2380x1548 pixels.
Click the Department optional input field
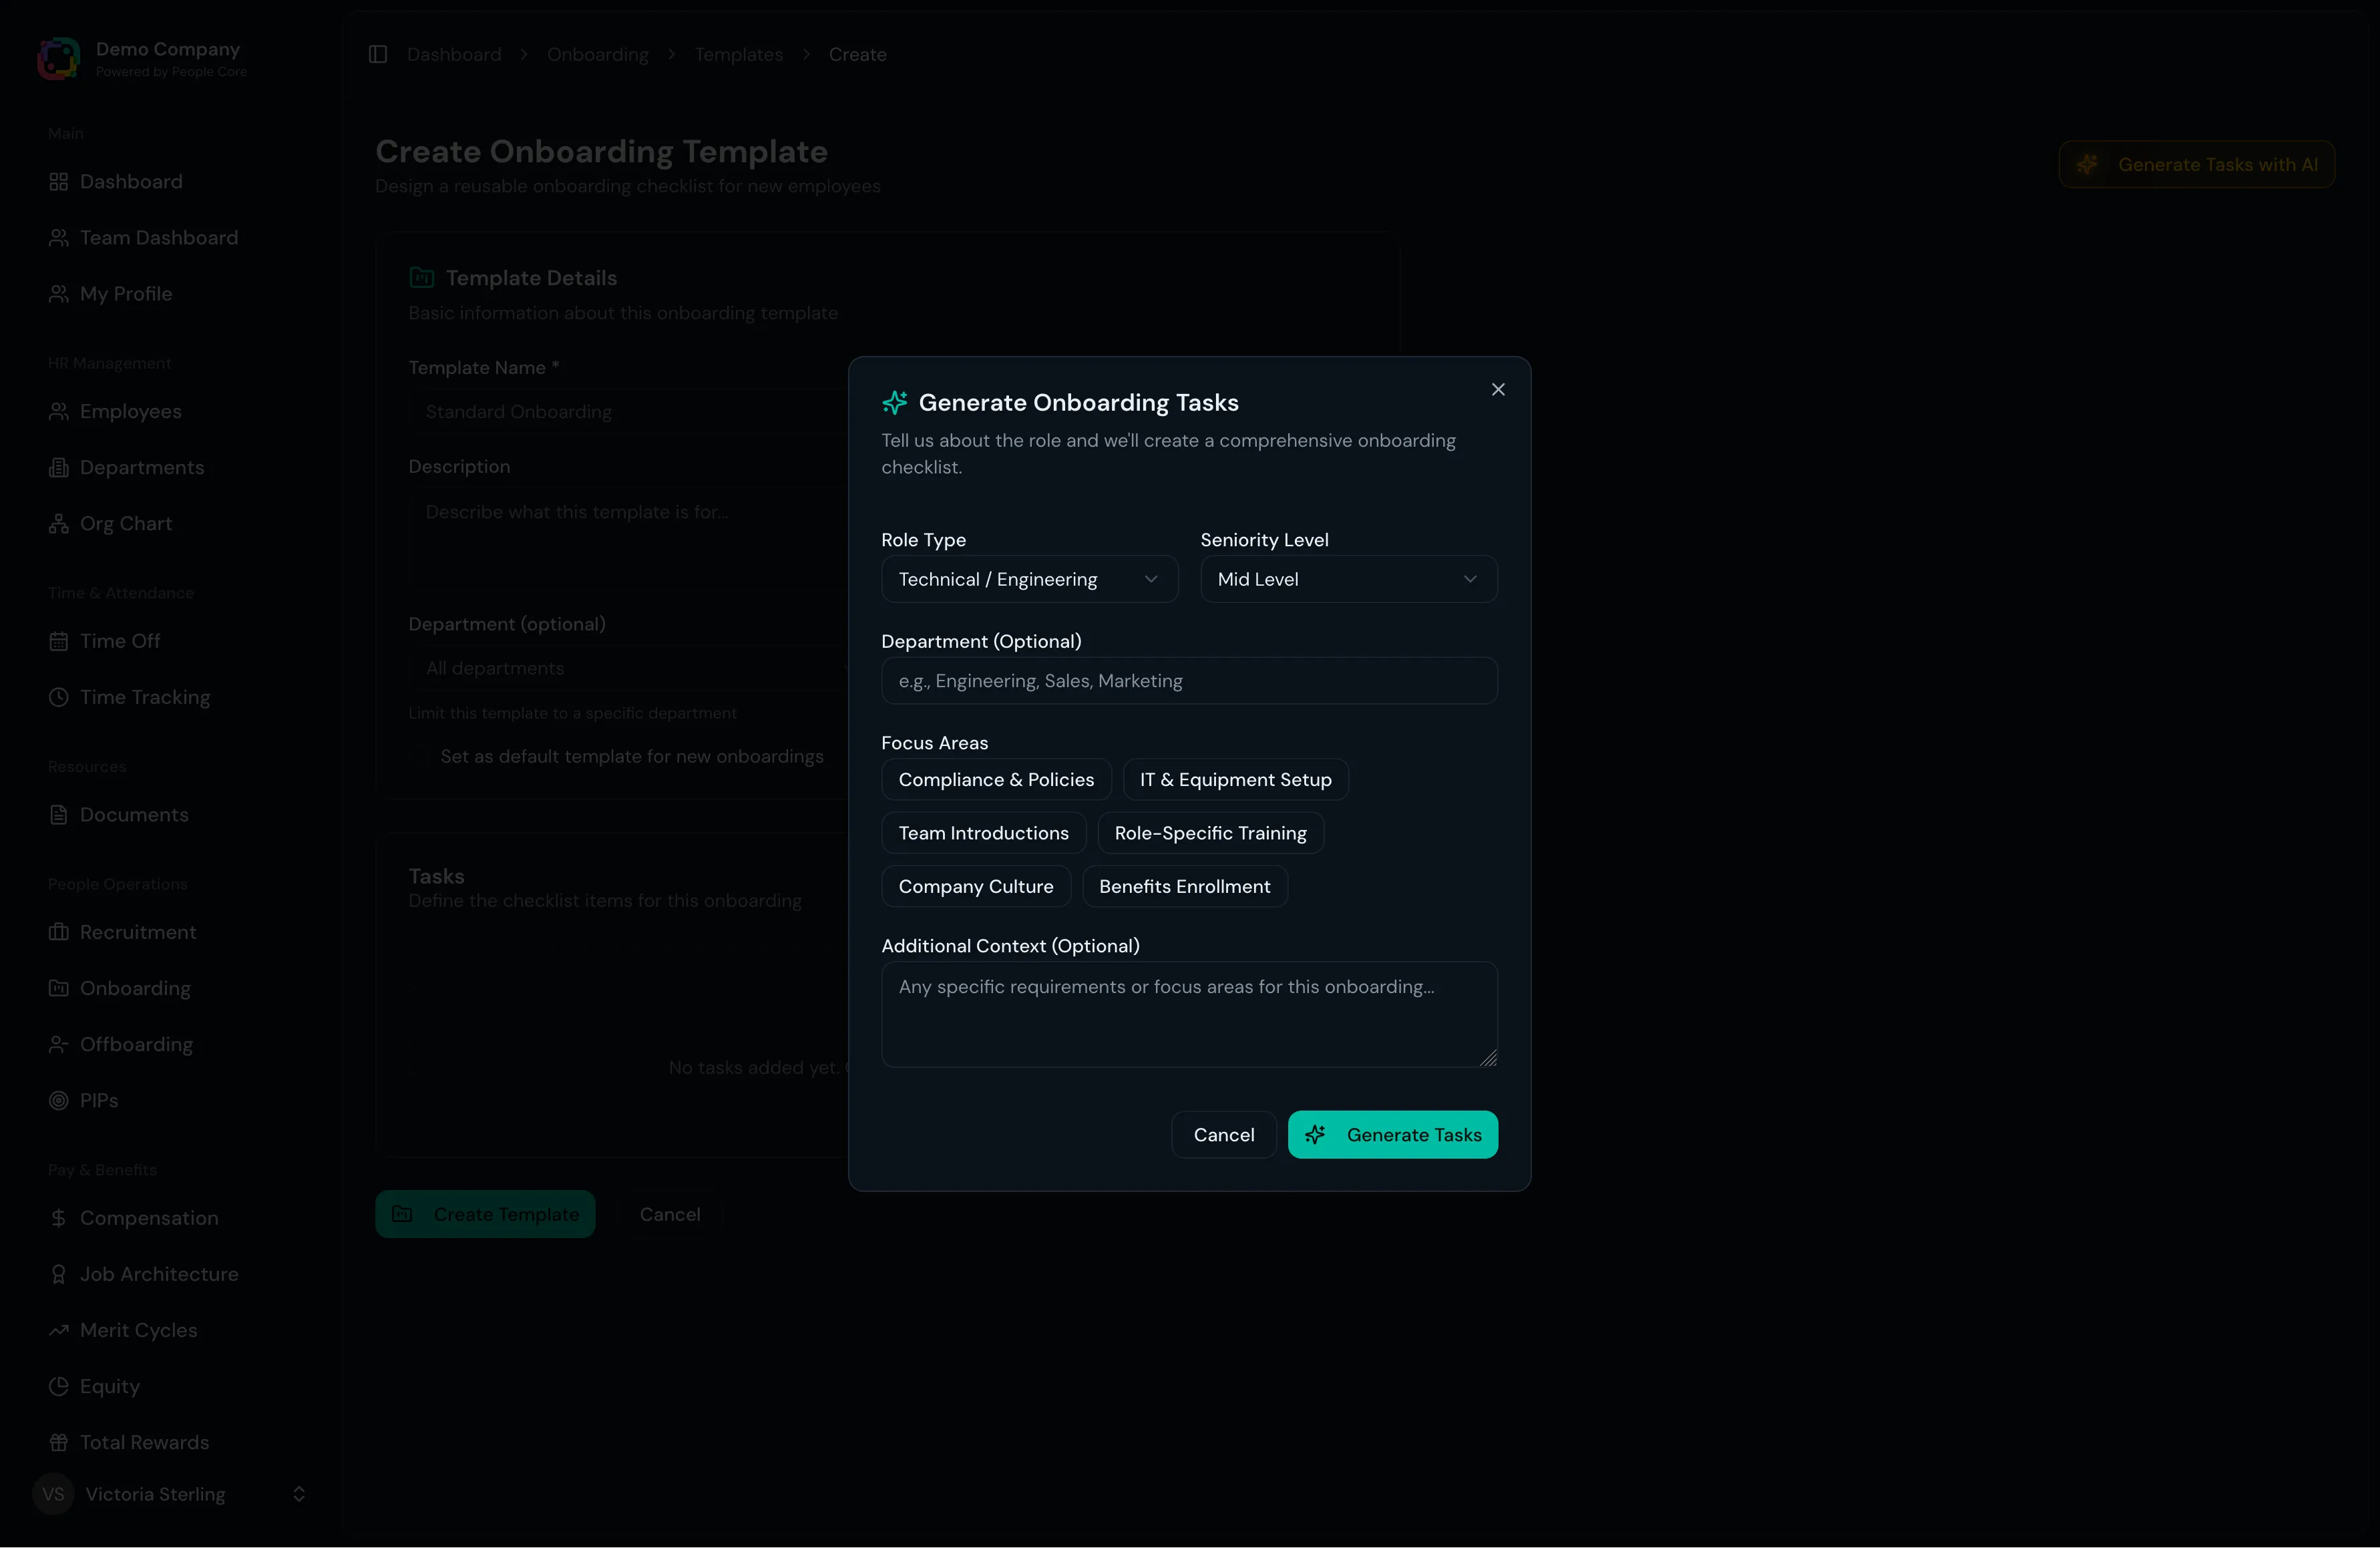point(1188,681)
